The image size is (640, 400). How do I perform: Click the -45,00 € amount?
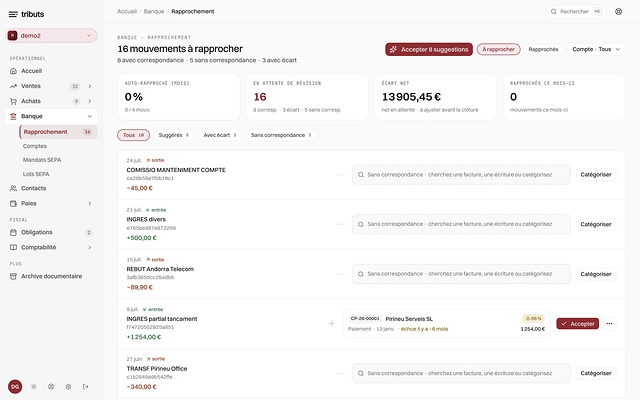tap(140, 188)
